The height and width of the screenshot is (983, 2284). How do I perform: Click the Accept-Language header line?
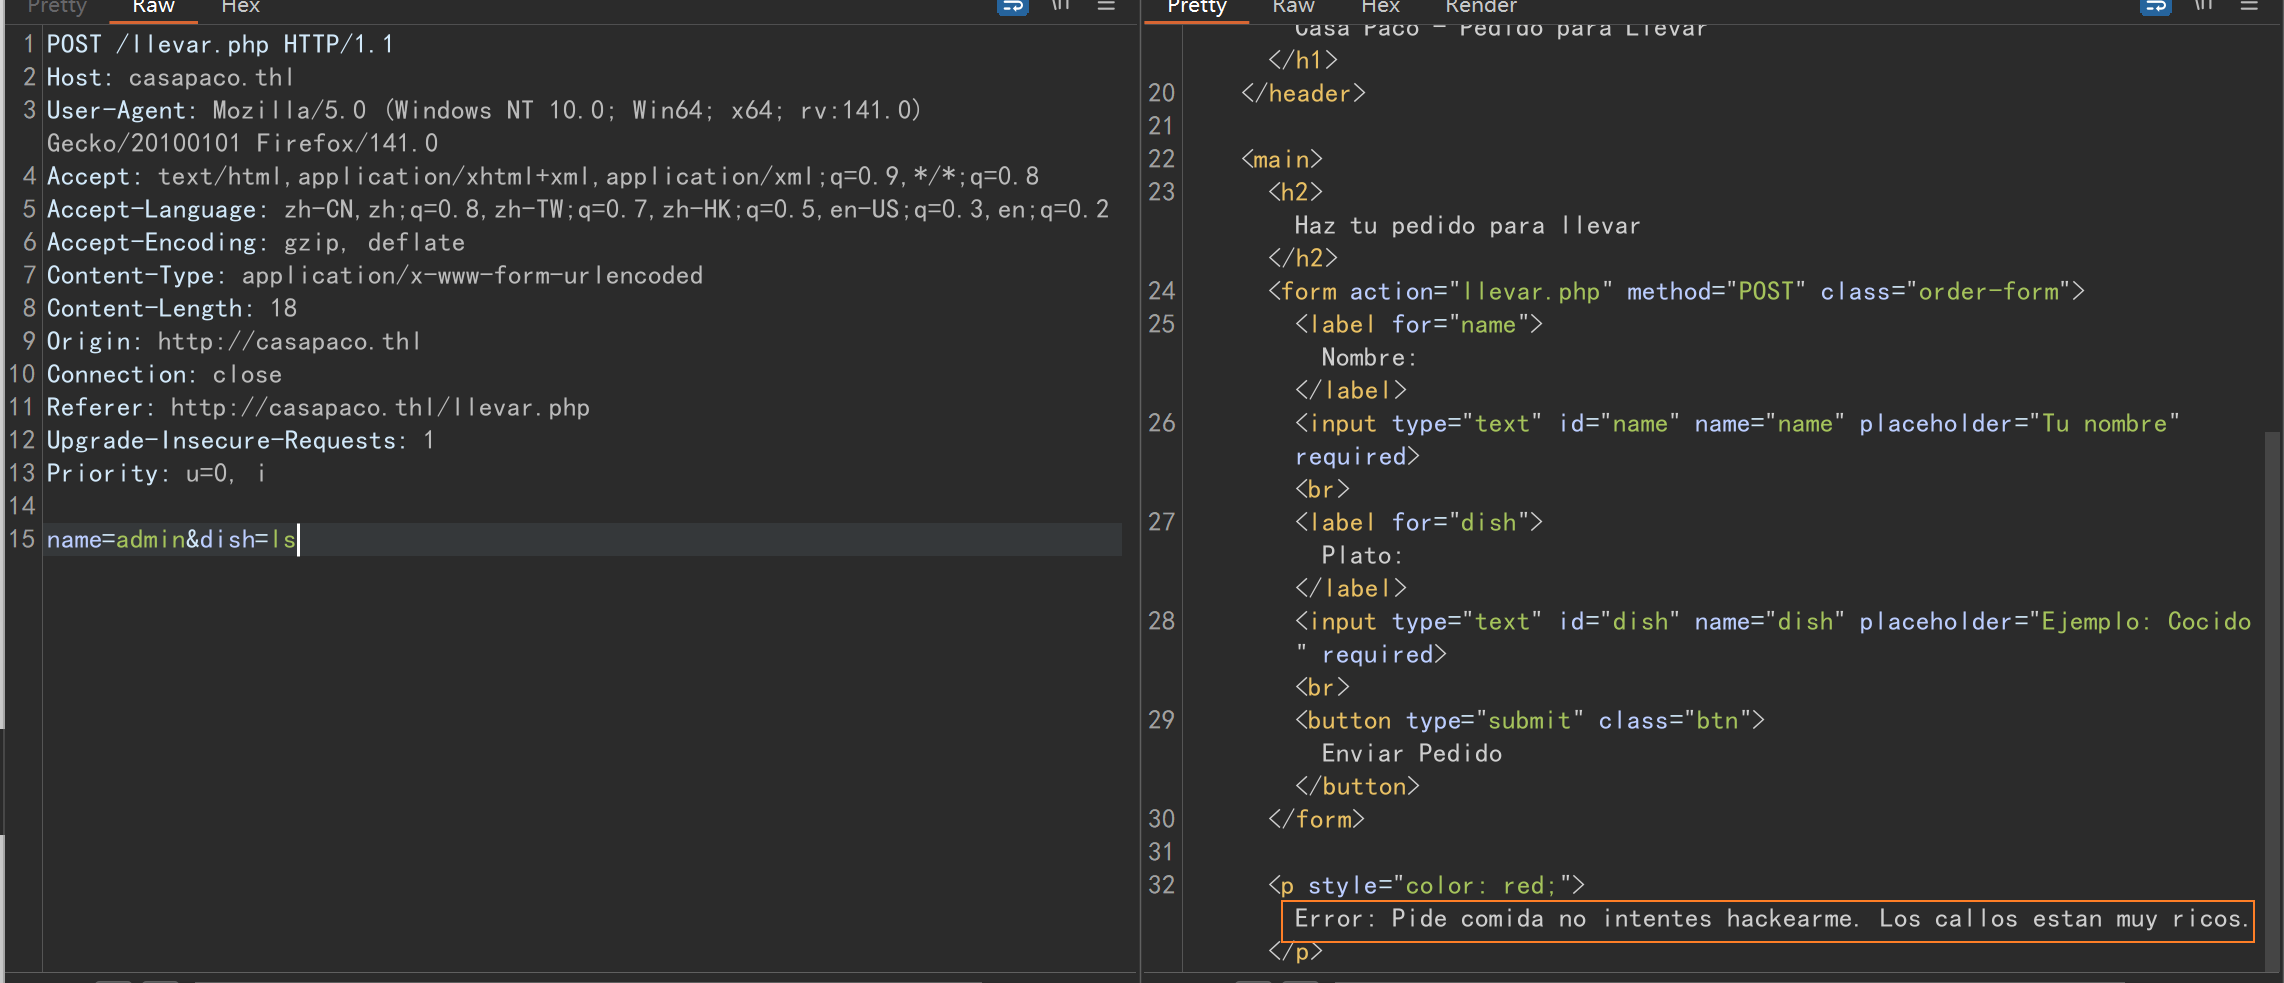pyautogui.click(x=578, y=210)
